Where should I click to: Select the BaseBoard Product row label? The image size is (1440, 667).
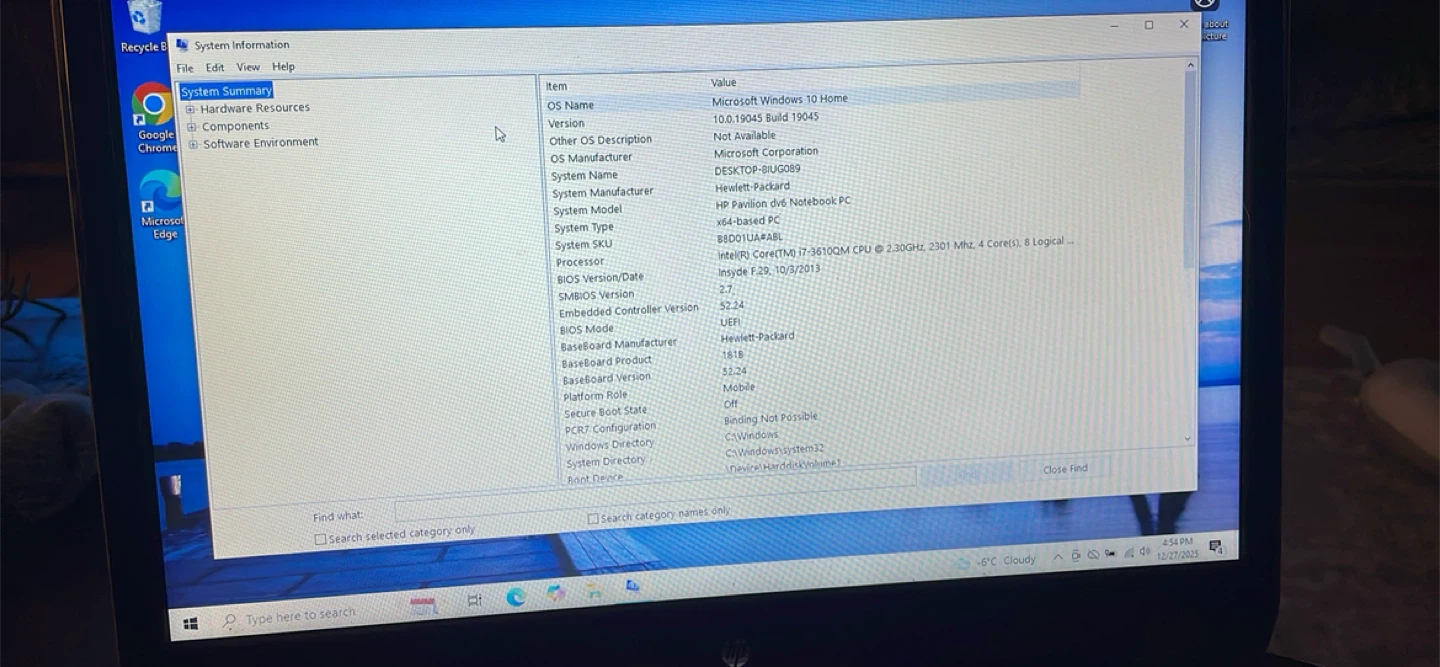point(606,362)
